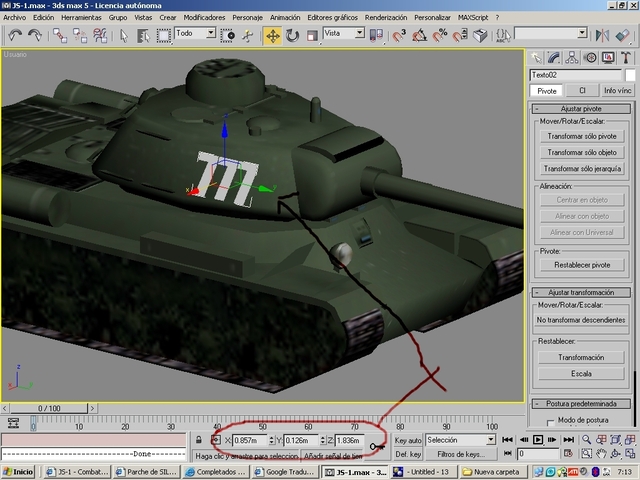Switch to the Select and Rotate tool

292,36
